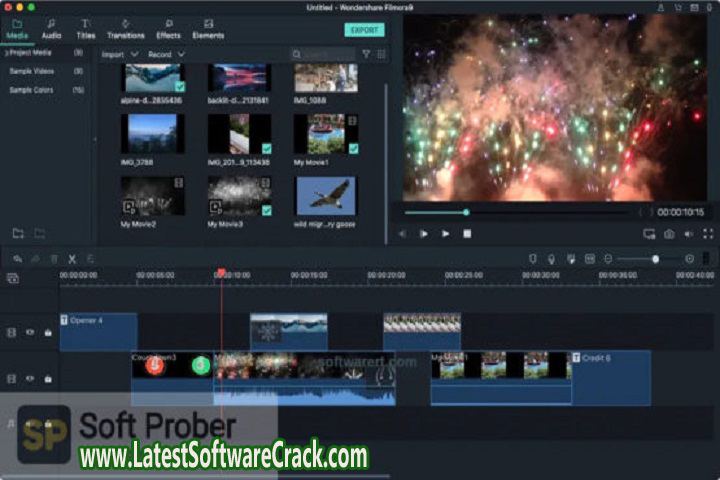Toggle lock on the Opener 4 track
The height and width of the screenshot is (480, 720).
(47, 333)
